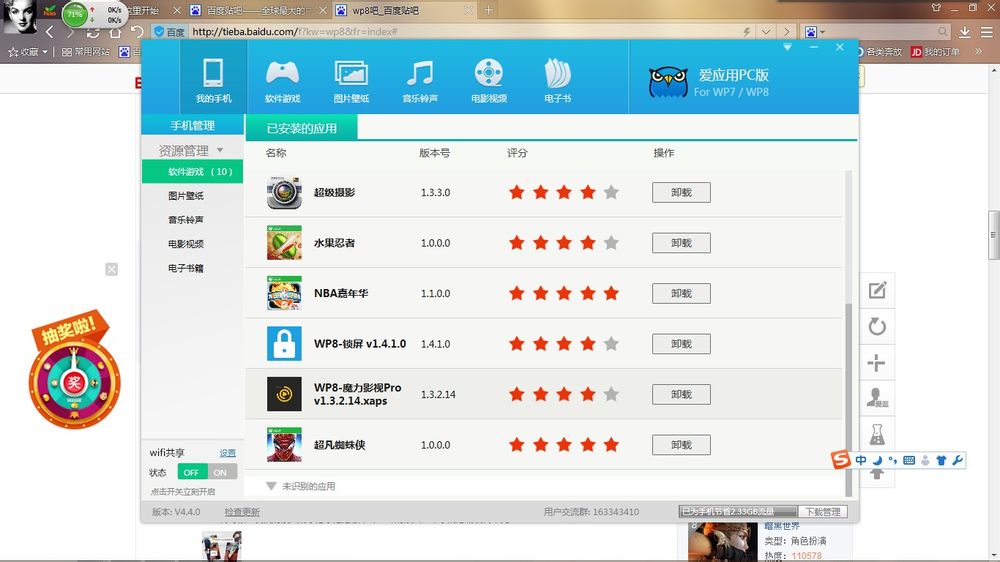The height and width of the screenshot is (562, 1000).
Task: Open the 软件游戏 gamepad section
Action: pos(282,80)
